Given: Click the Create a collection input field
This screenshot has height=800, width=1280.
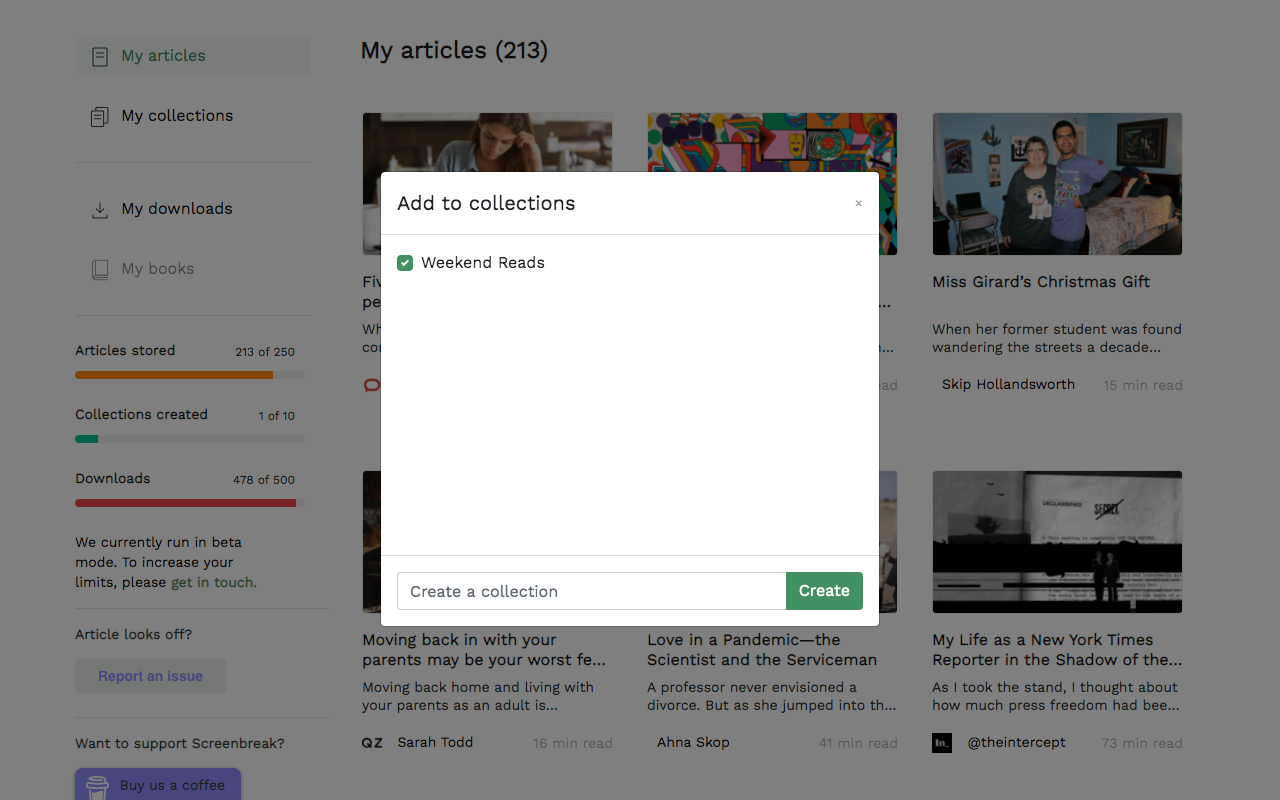Looking at the screenshot, I should pos(592,591).
